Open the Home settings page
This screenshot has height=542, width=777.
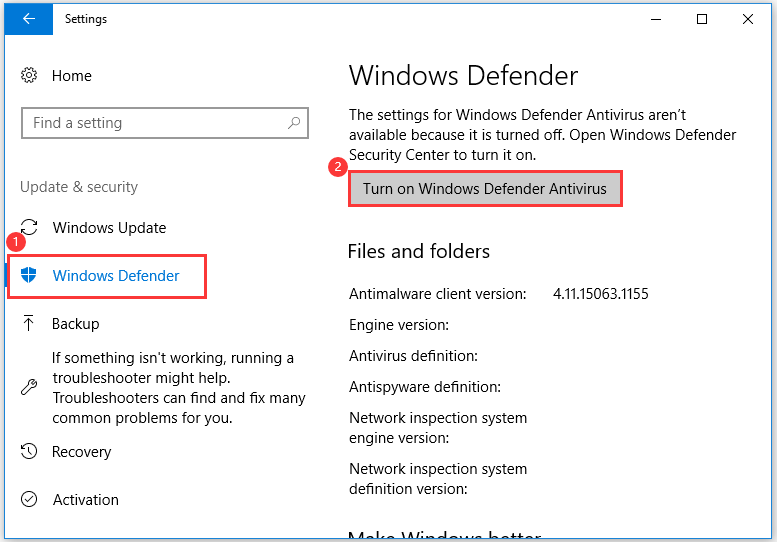click(71, 76)
